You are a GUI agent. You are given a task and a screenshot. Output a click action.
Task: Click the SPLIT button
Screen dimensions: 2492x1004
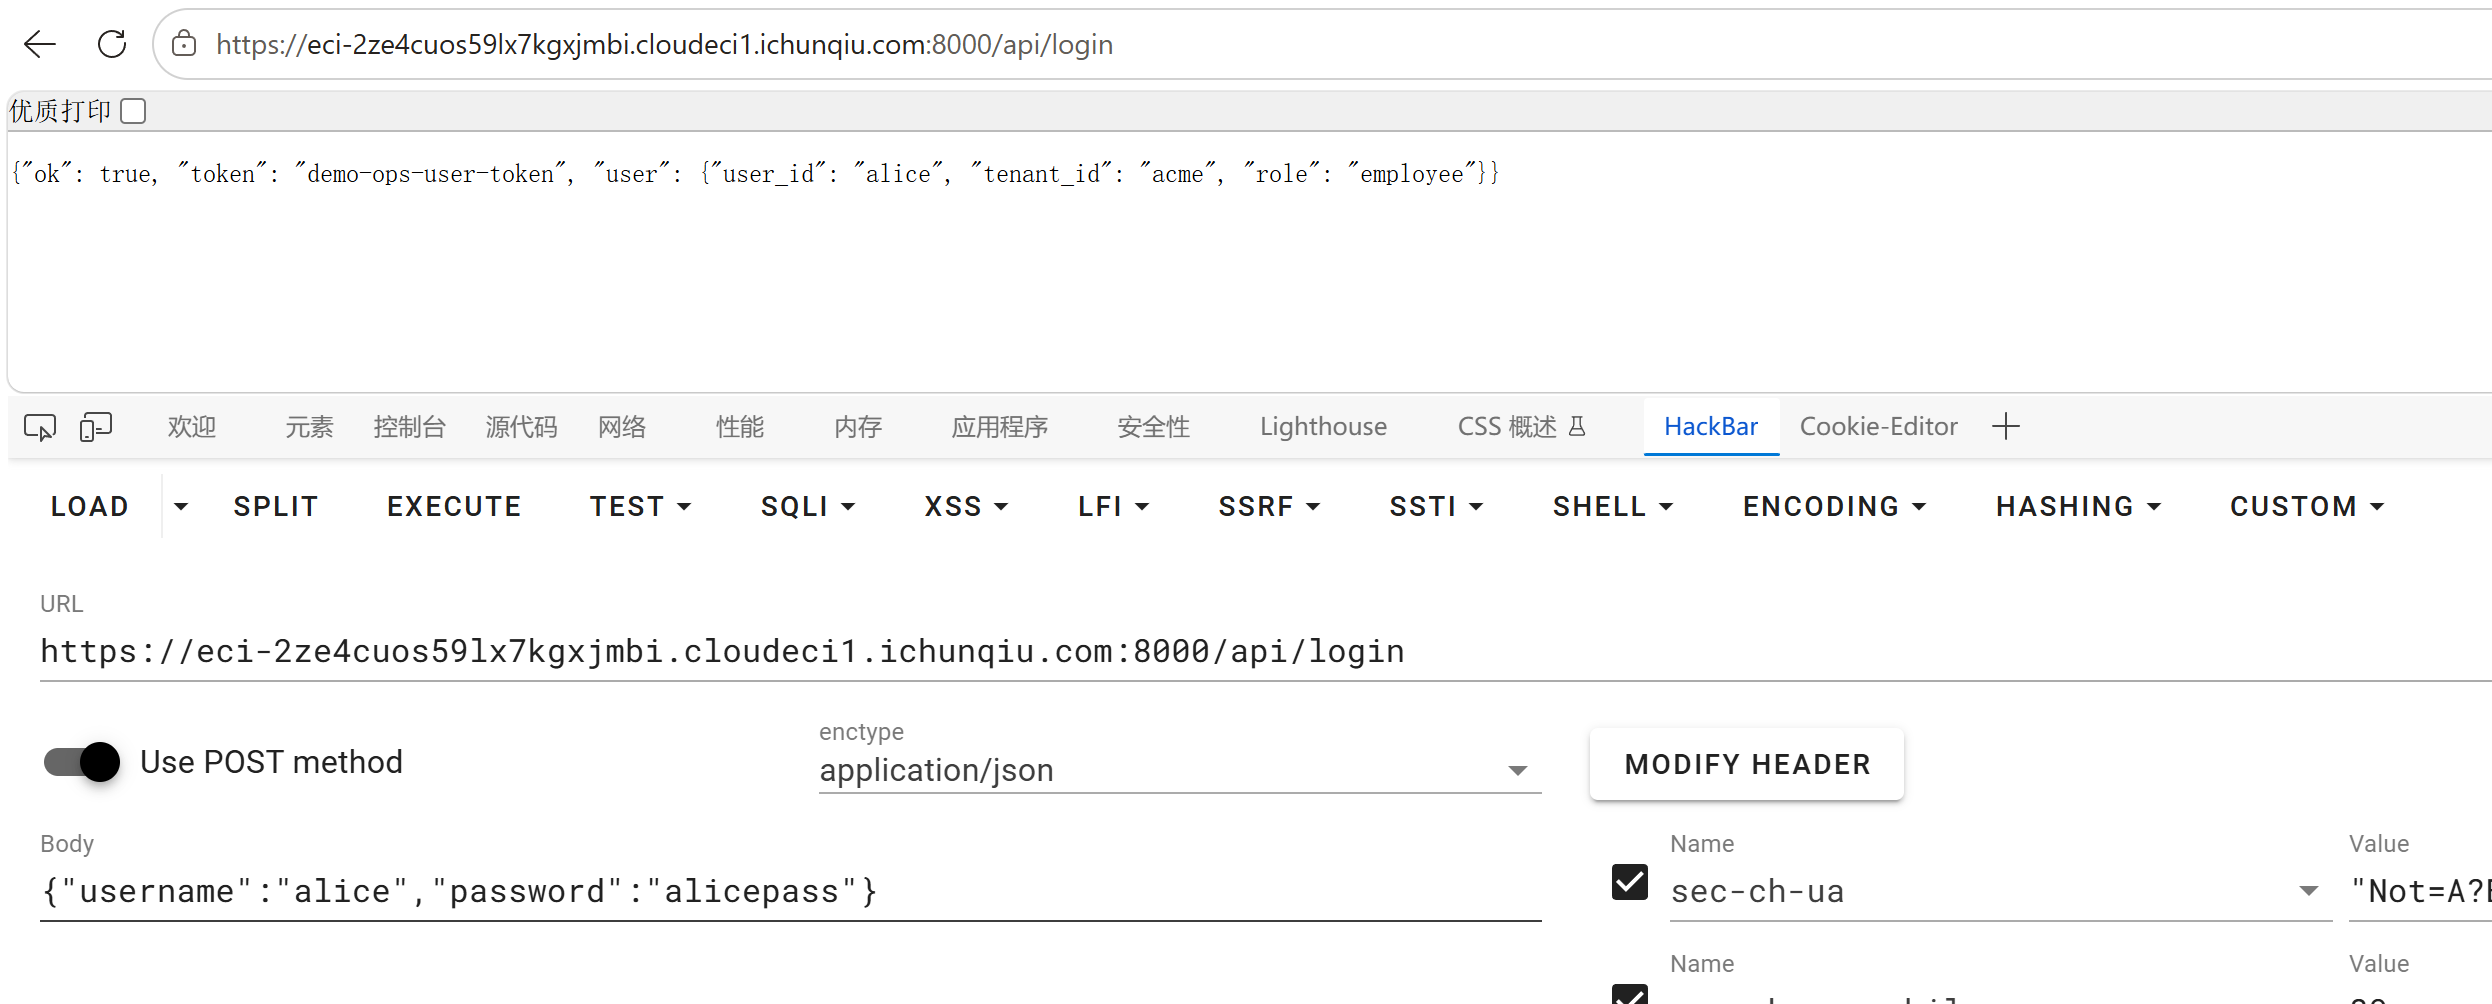pos(276,507)
